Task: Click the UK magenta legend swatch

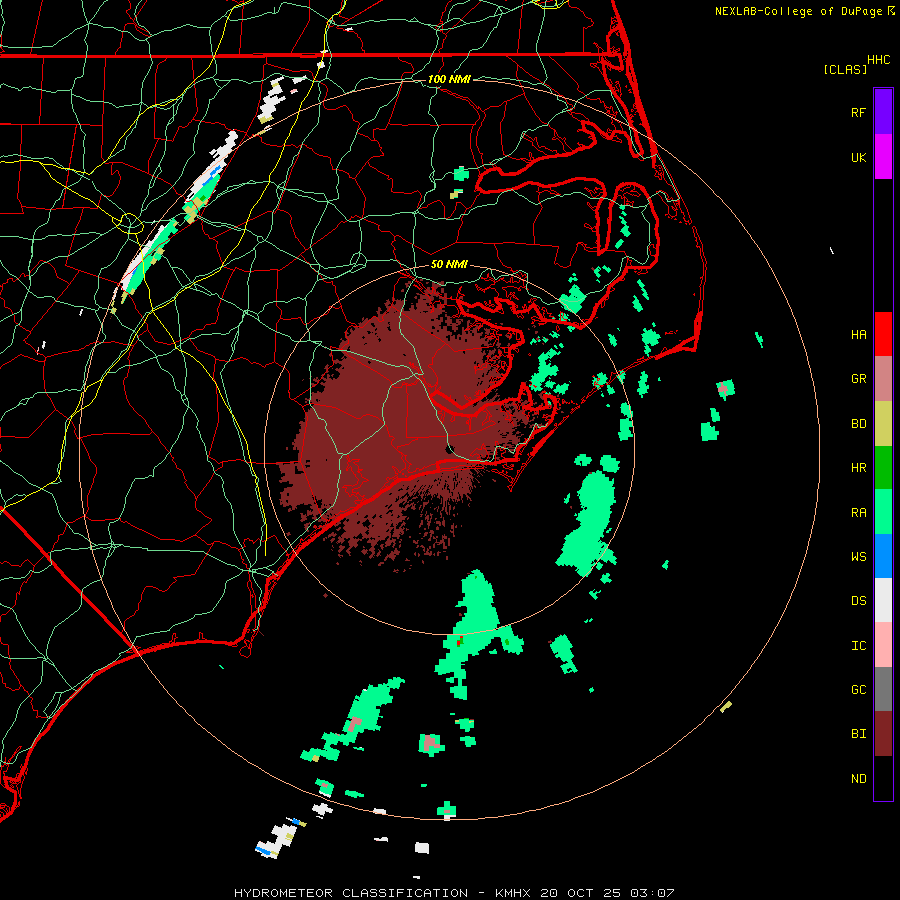Action: tap(883, 157)
